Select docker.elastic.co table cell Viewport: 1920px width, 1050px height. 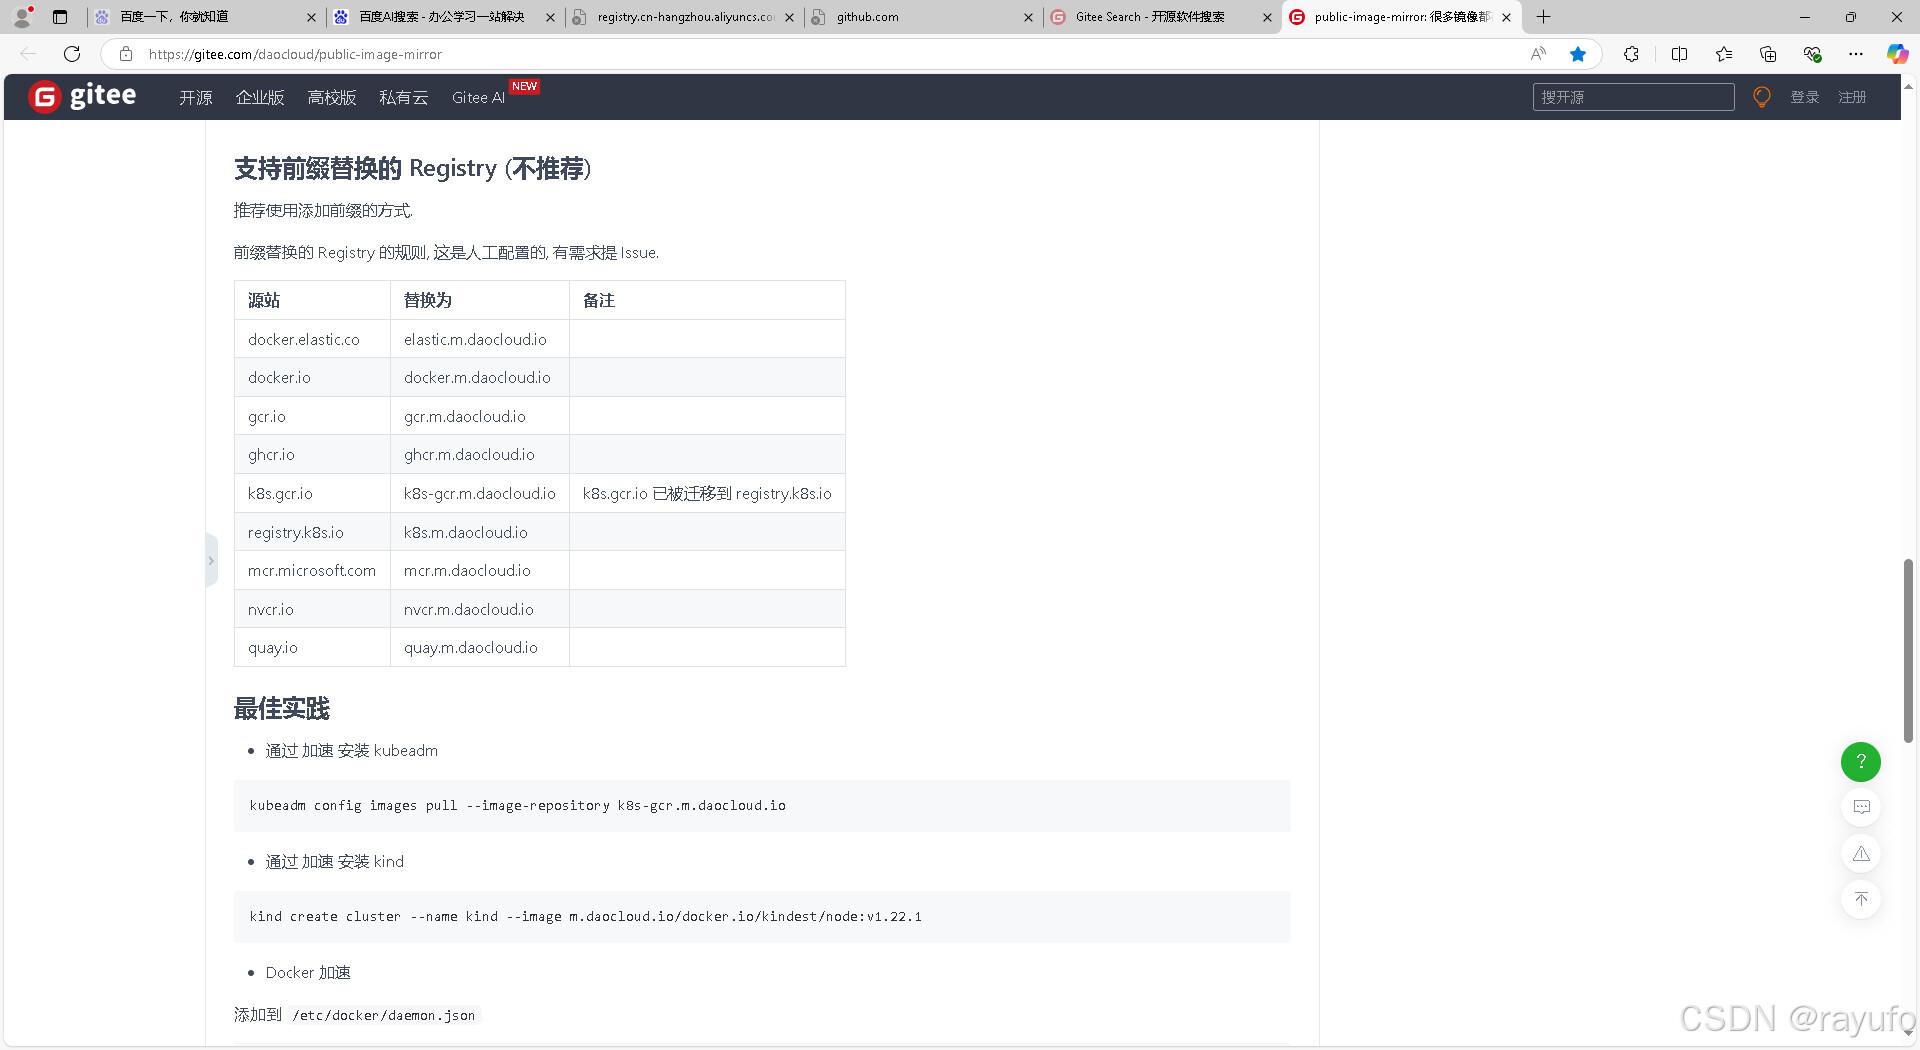(312, 339)
